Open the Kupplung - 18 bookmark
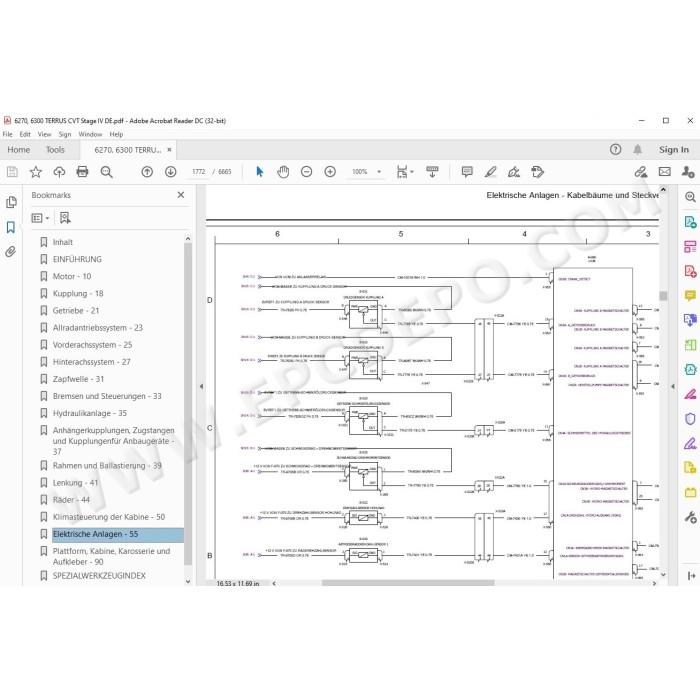Screen dimensions: 700x700 point(78,293)
